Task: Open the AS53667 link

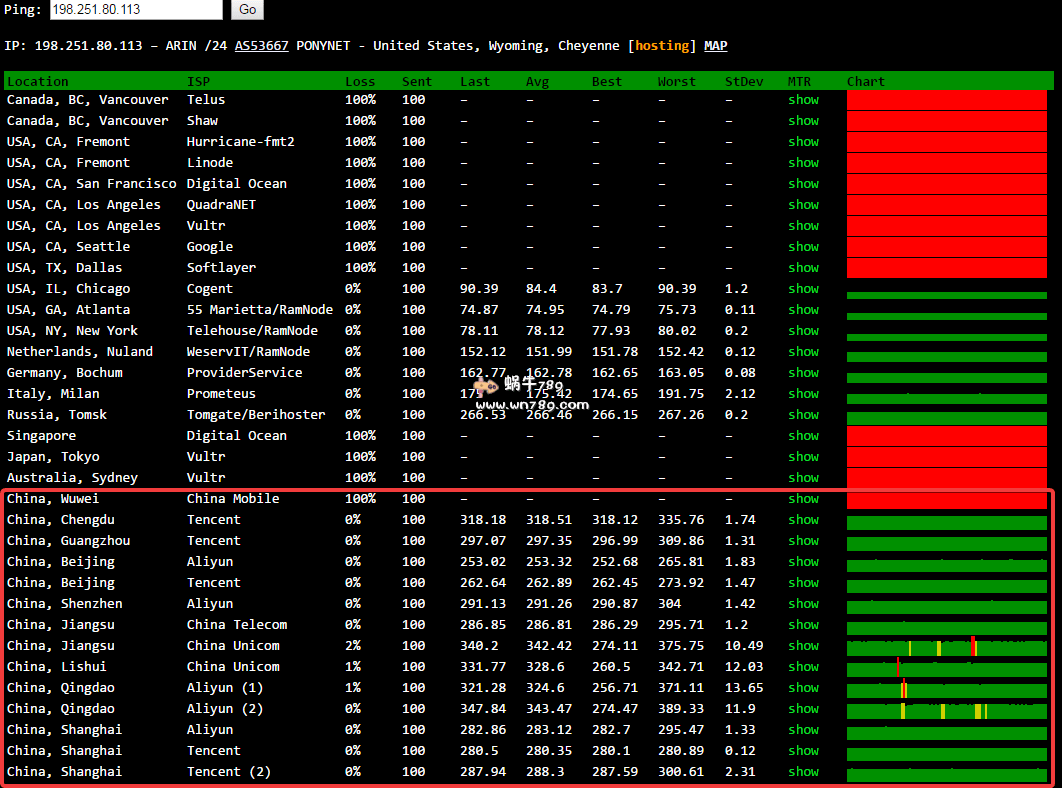Action: point(261,46)
